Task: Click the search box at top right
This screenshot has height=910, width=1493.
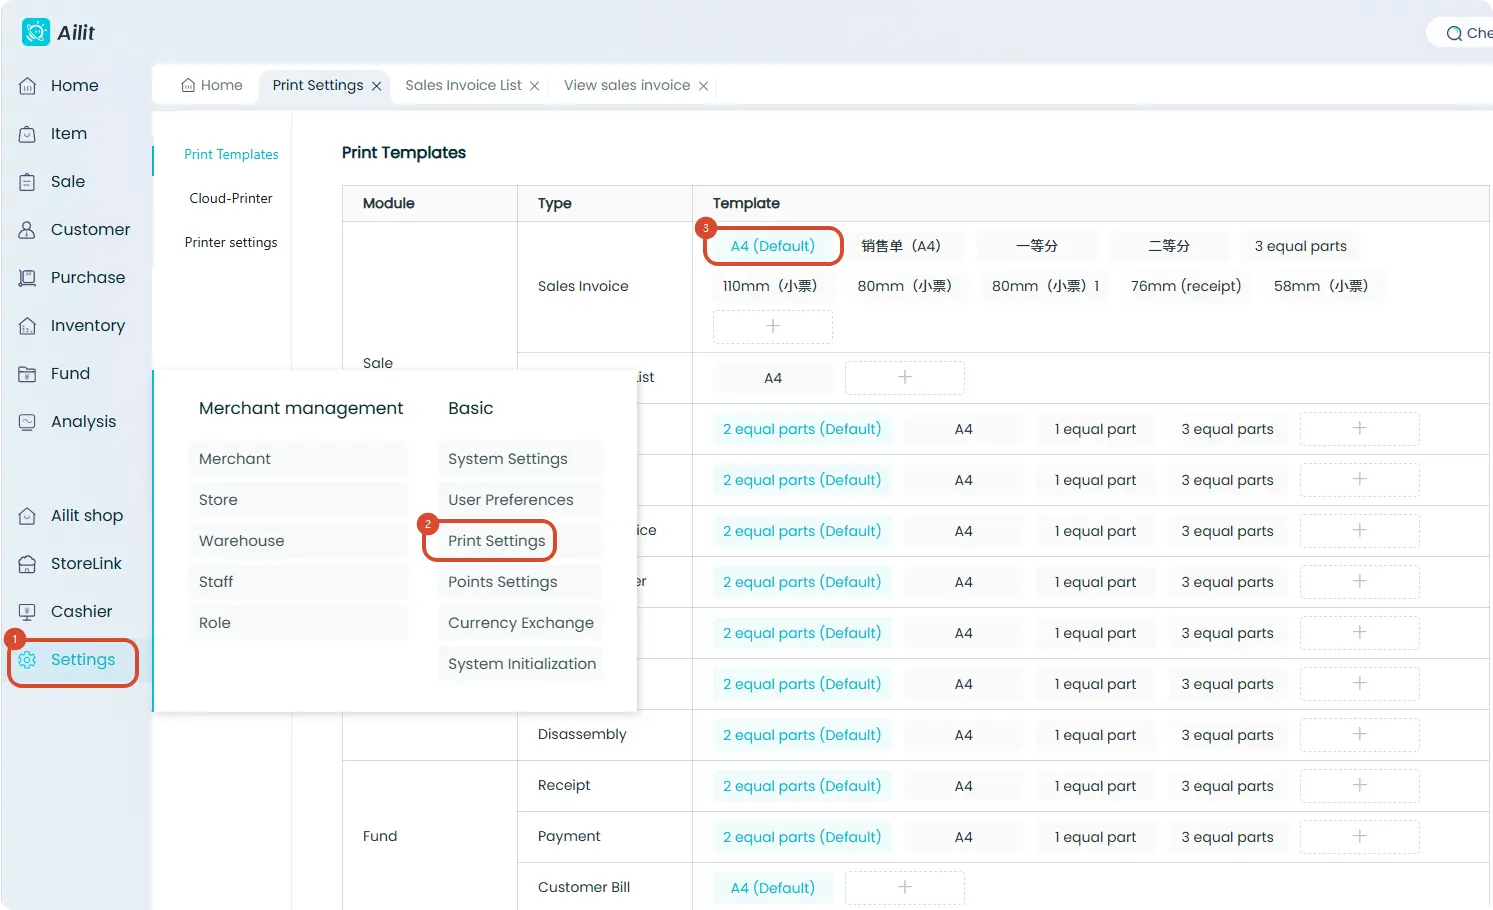Action: point(1462,33)
